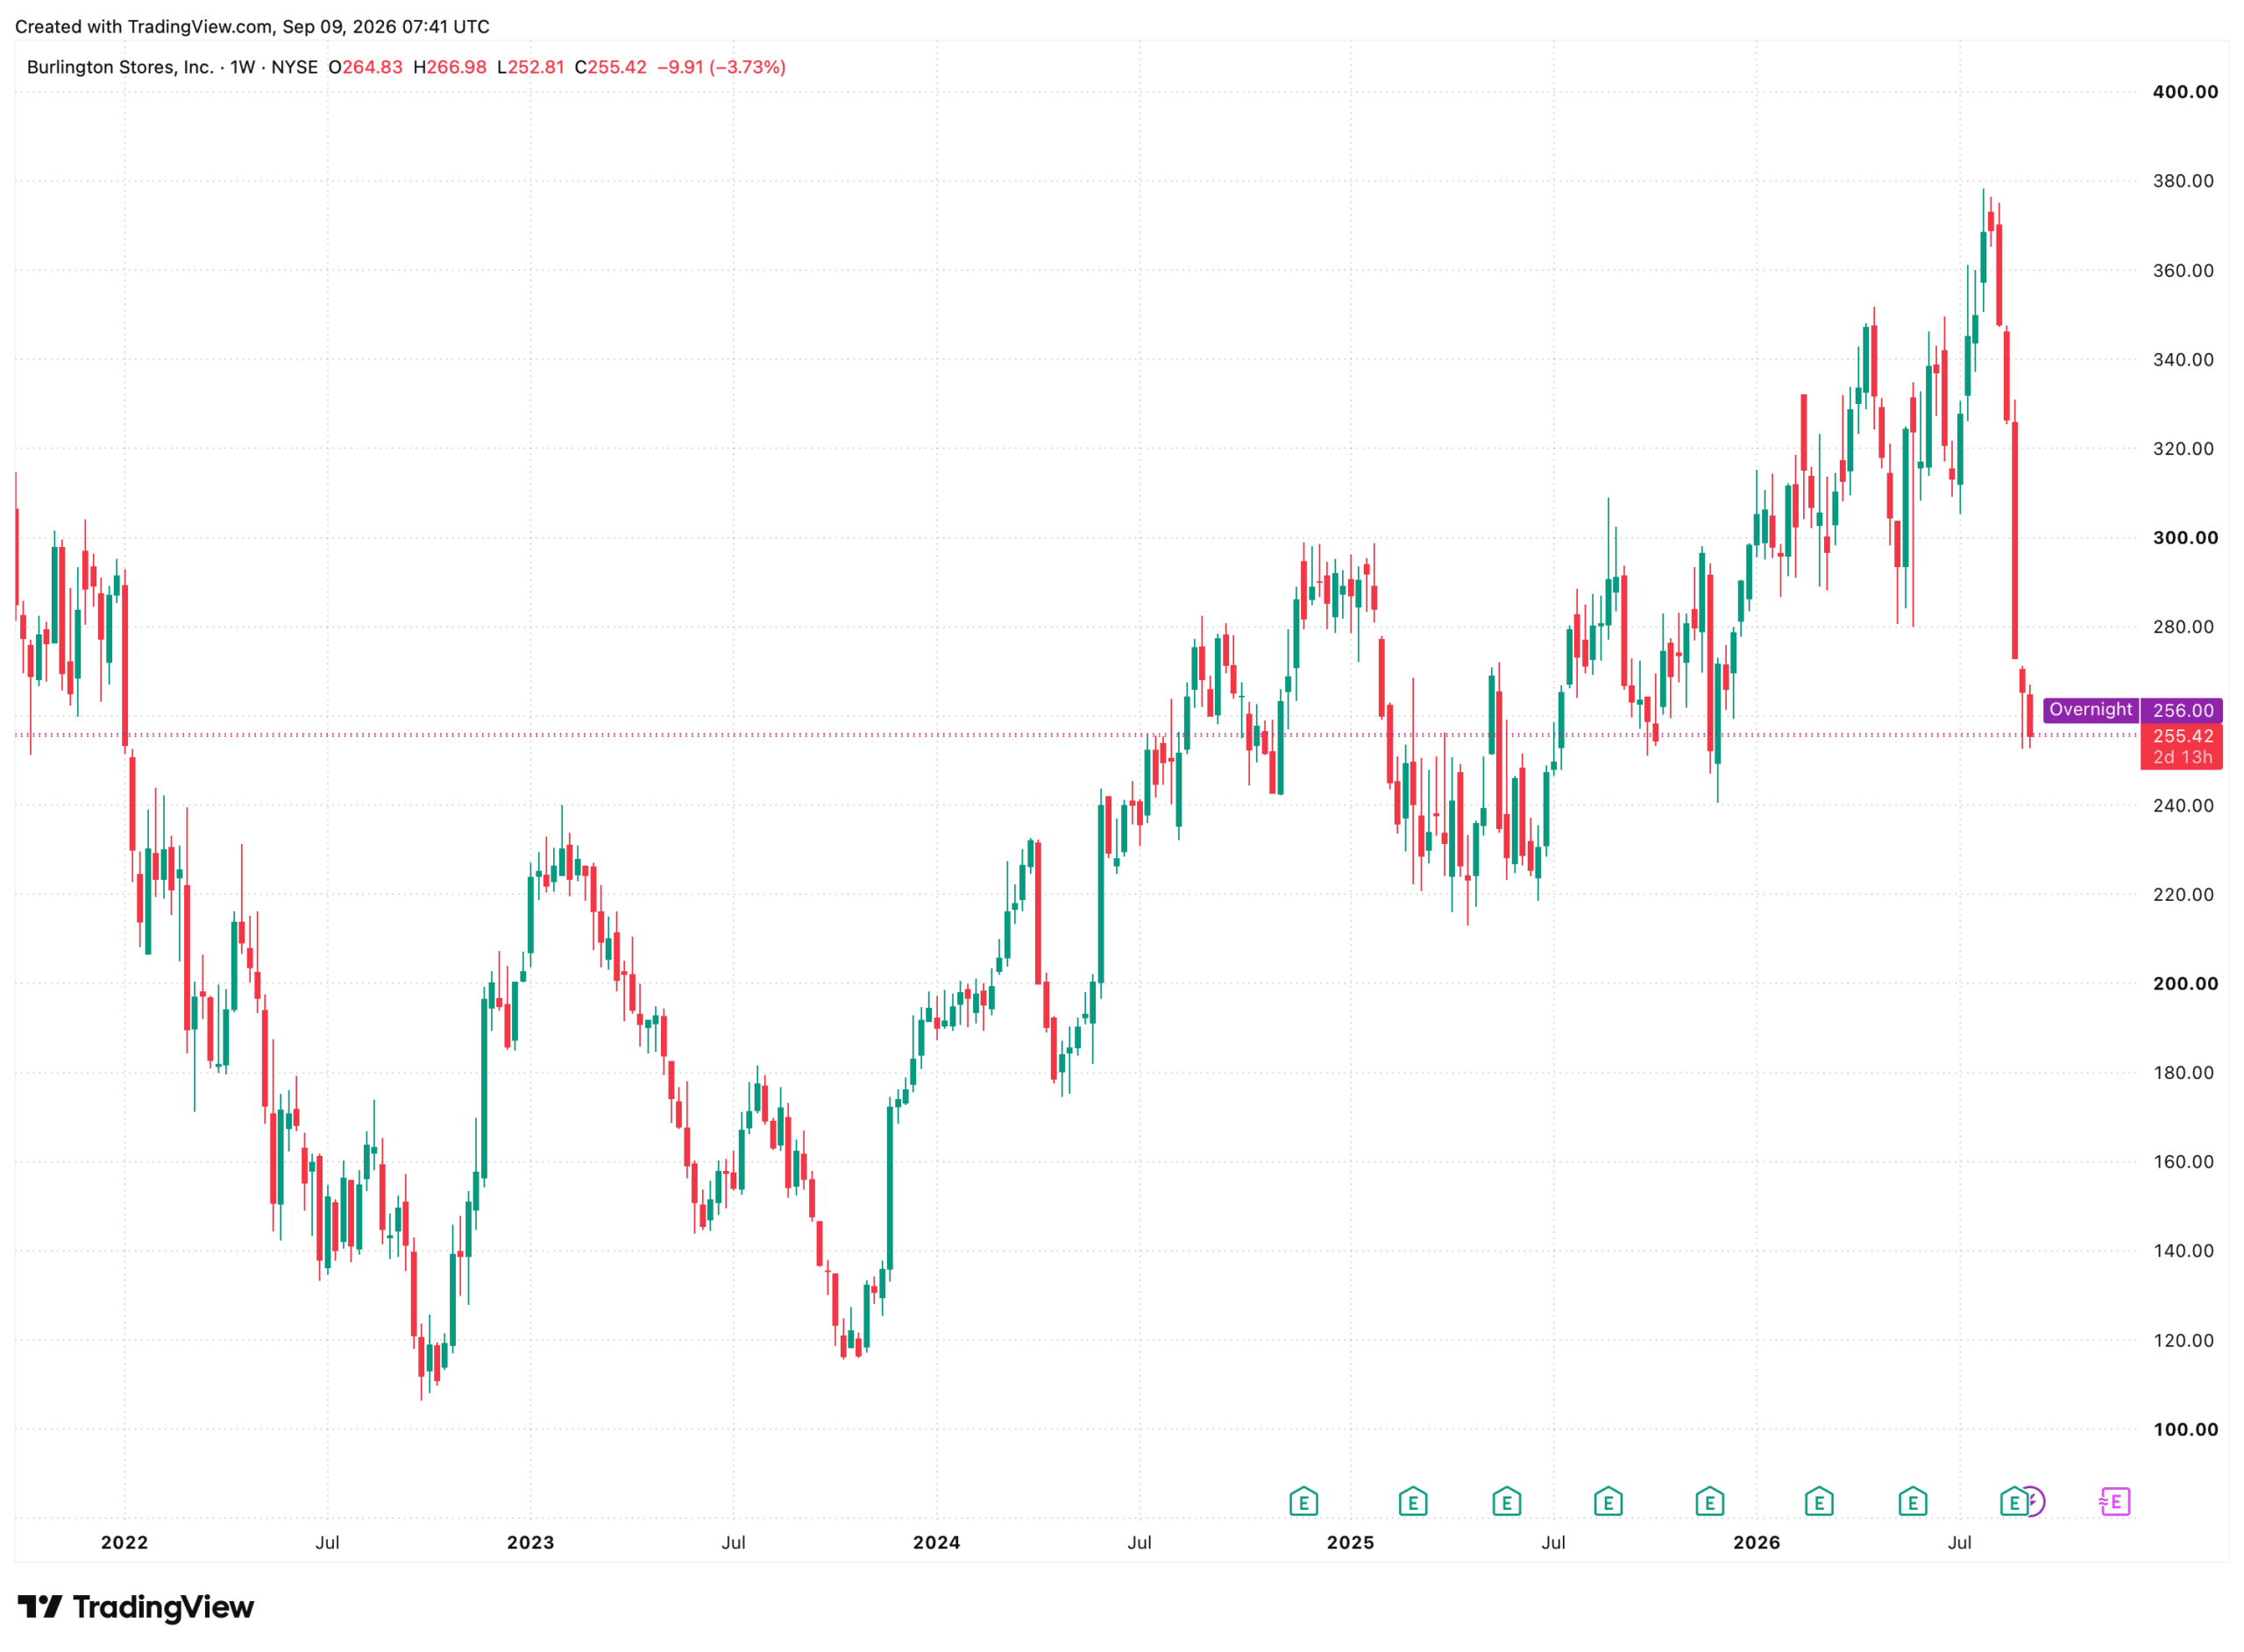Click the 300.00 price axis label

(x=2185, y=537)
